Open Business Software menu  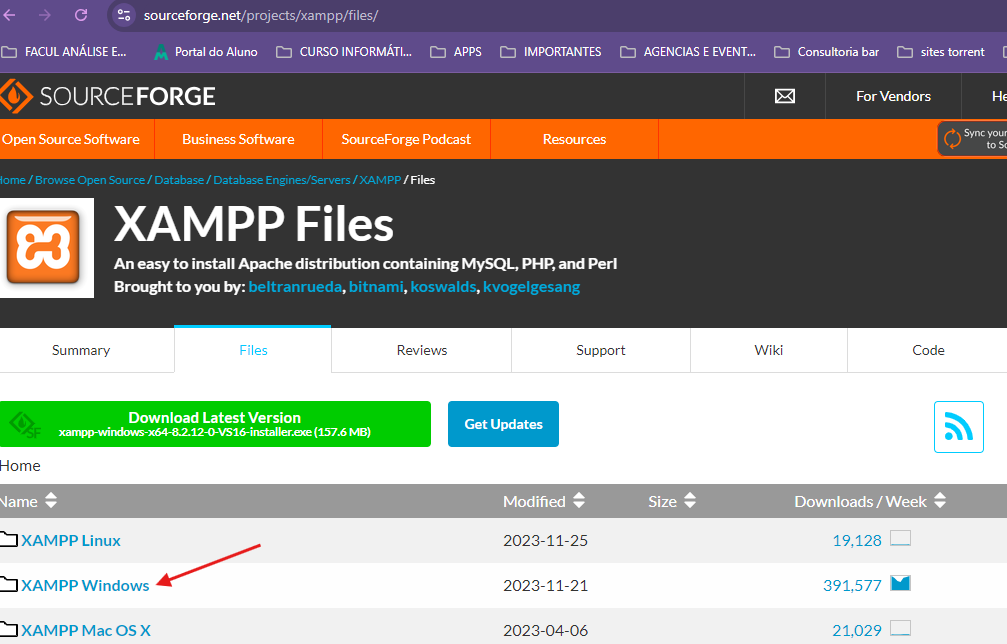(238, 139)
